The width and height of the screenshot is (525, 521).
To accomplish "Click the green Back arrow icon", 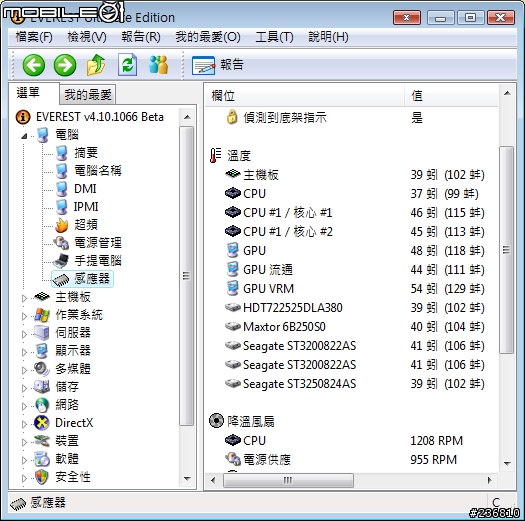I will (33, 65).
